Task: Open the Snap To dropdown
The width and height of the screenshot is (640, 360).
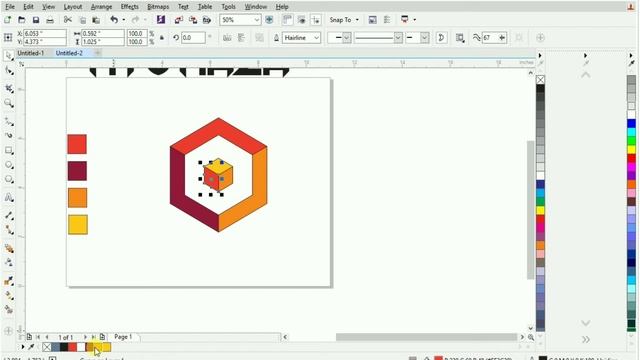Action: pos(344,20)
